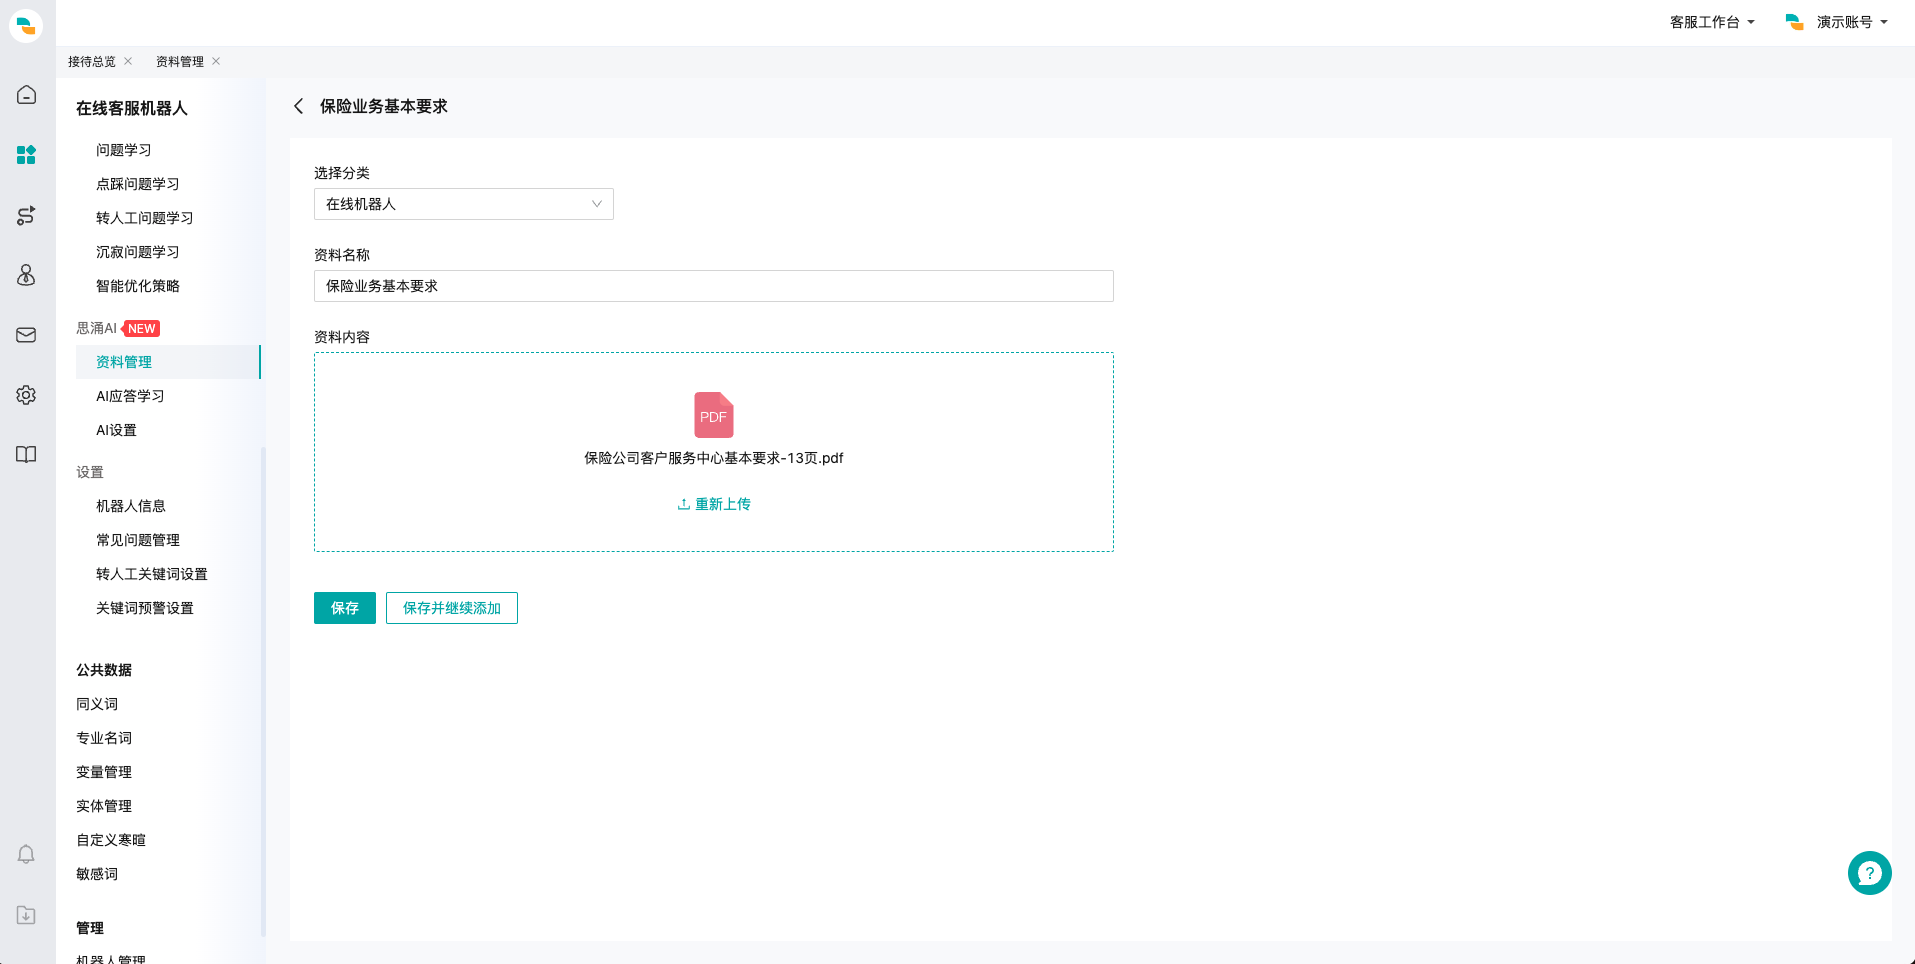Open AI应答学习 in the sidebar
1915x964 pixels.
[x=130, y=396]
